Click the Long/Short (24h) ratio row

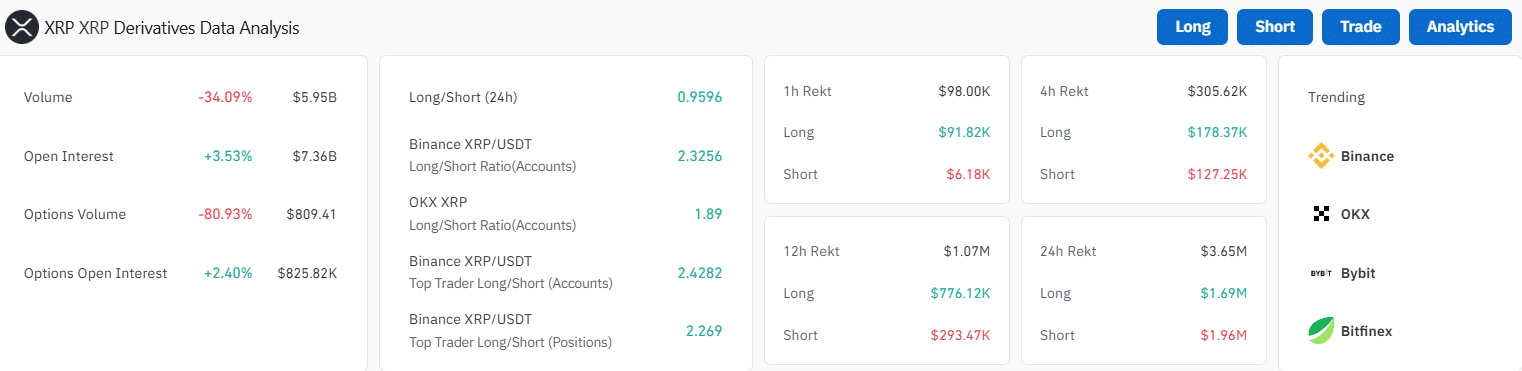point(565,97)
